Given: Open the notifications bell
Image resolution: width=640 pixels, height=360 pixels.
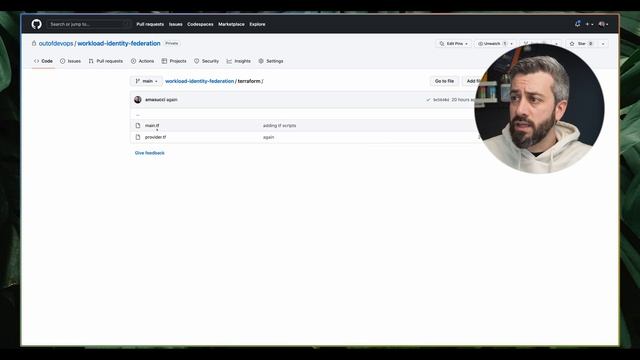Looking at the screenshot, I should tap(577, 24).
